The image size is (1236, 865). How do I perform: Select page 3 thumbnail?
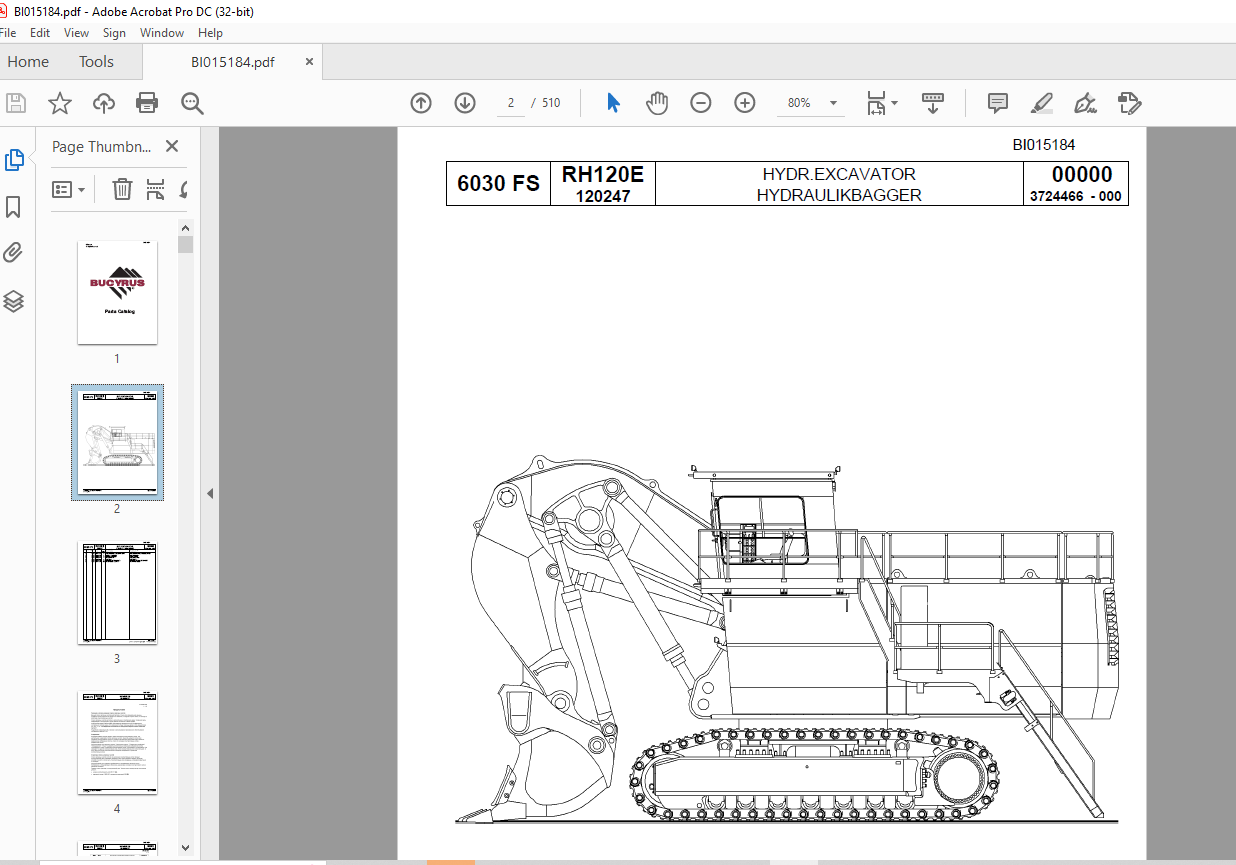[117, 592]
